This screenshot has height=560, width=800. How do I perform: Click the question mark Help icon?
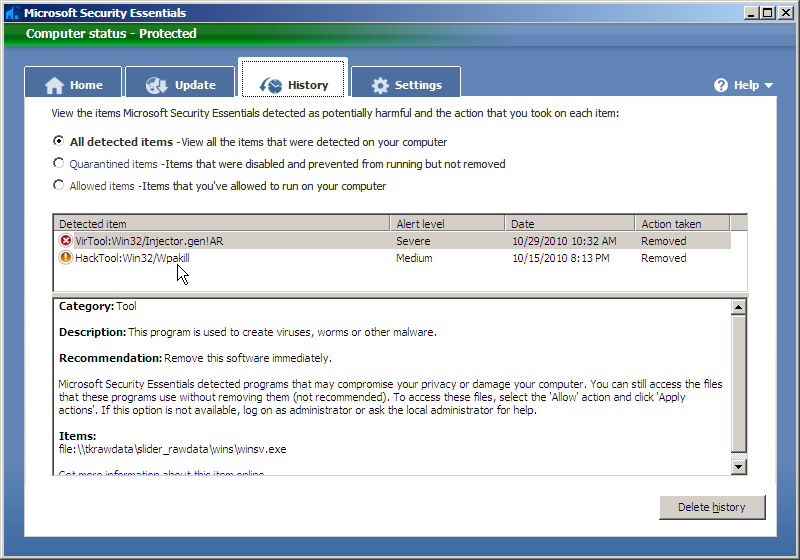coord(721,85)
